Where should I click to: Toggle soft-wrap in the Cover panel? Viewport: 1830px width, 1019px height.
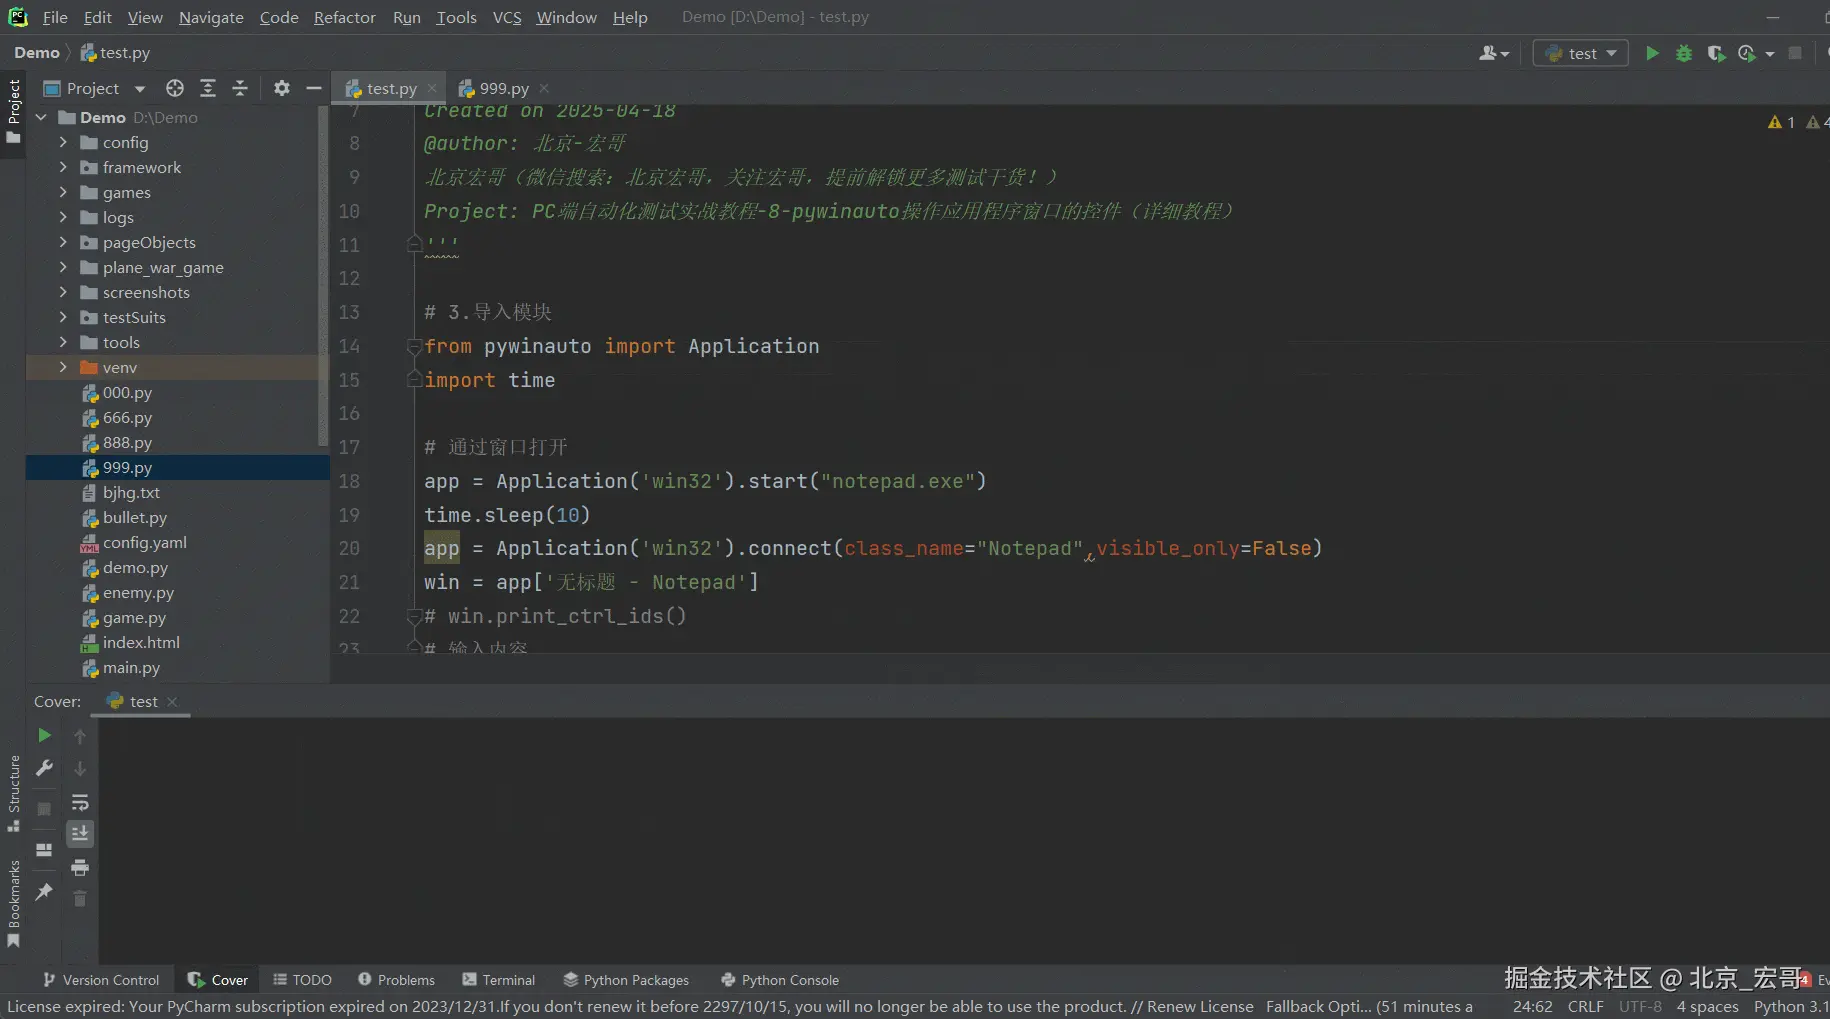tap(80, 802)
